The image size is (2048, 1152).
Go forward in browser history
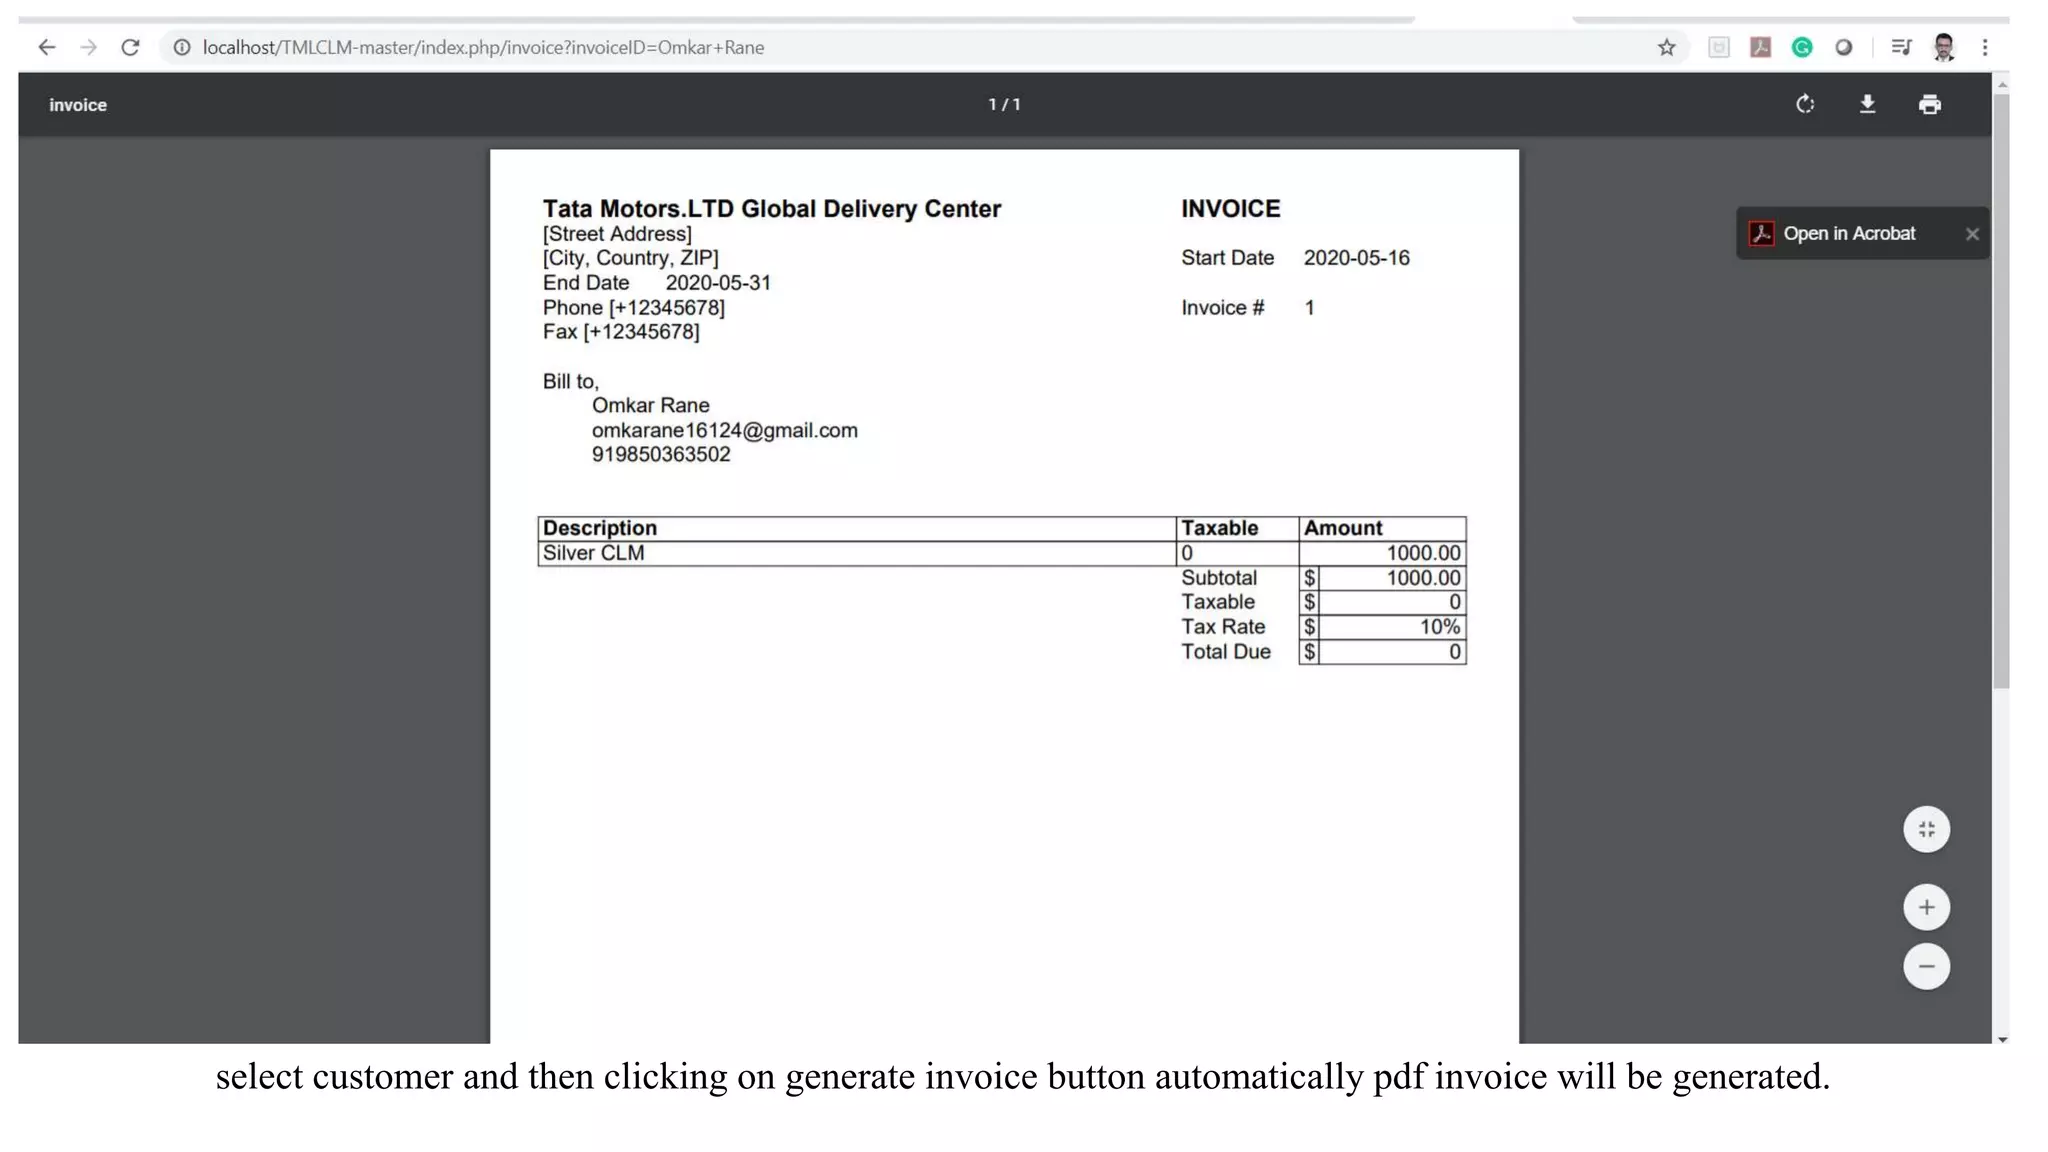click(89, 47)
